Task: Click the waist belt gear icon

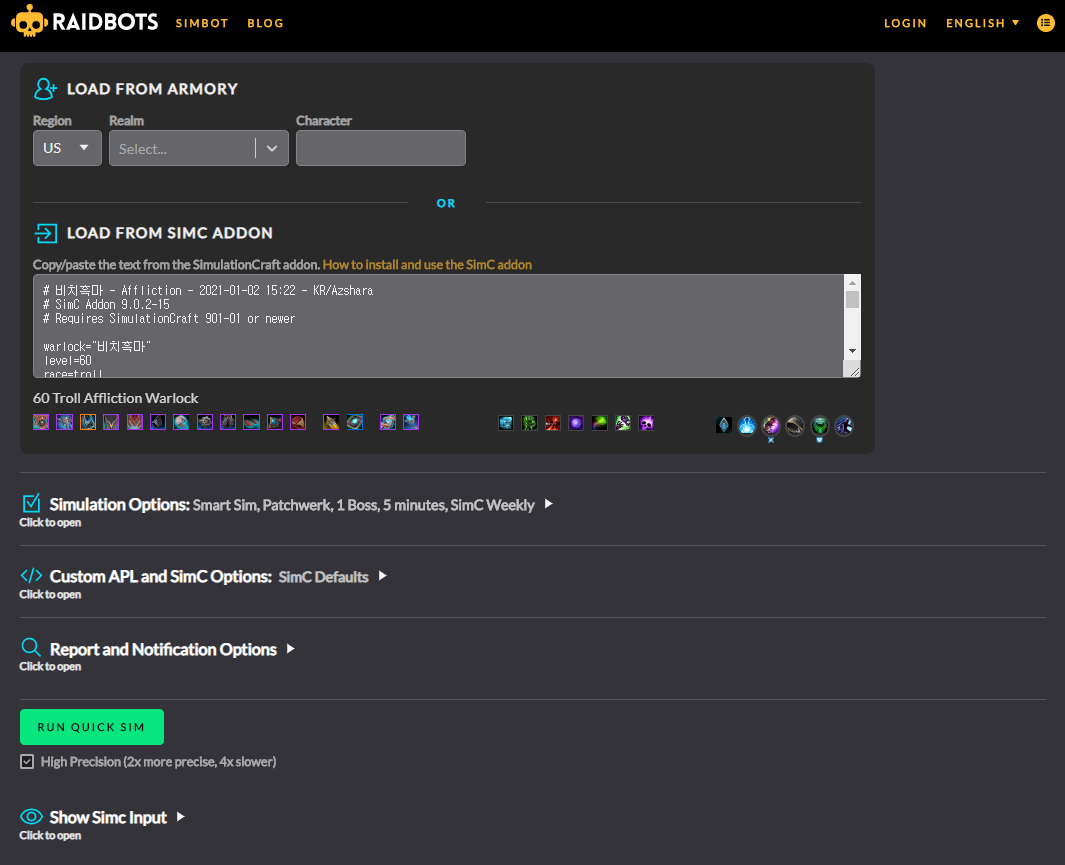Action: pyautogui.click(x=204, y=422)
